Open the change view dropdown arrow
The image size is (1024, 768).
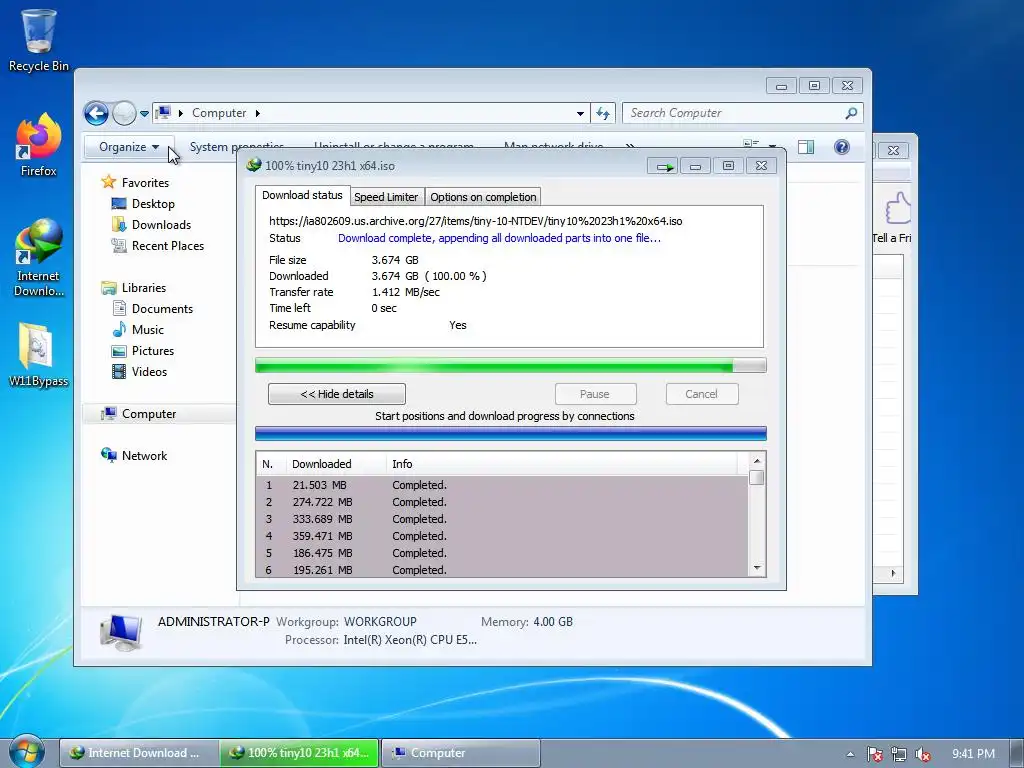(773, 145)
